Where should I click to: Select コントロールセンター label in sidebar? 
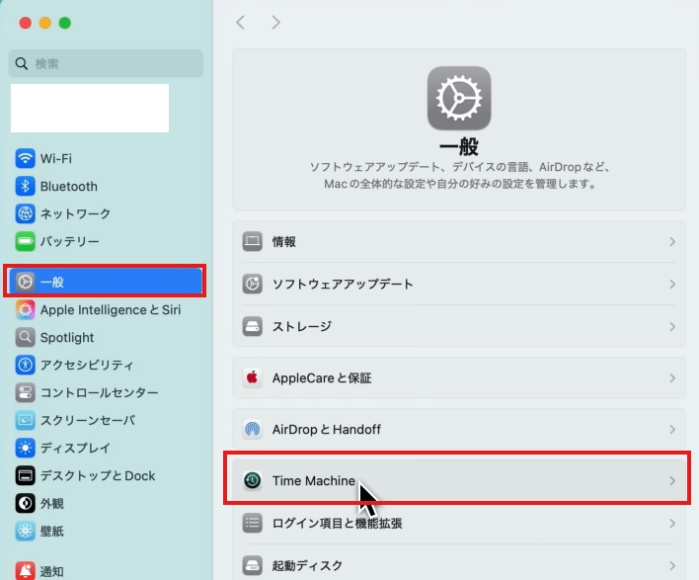click(99, 393)
